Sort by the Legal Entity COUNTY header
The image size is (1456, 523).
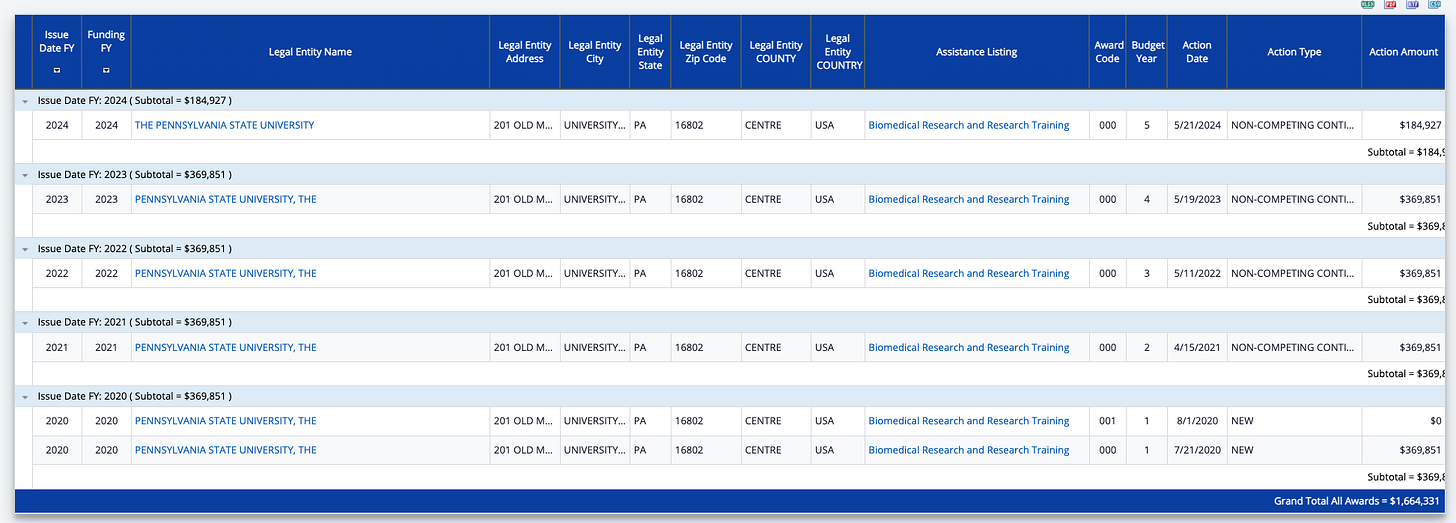pyautogui.click(x=776, y=52)
